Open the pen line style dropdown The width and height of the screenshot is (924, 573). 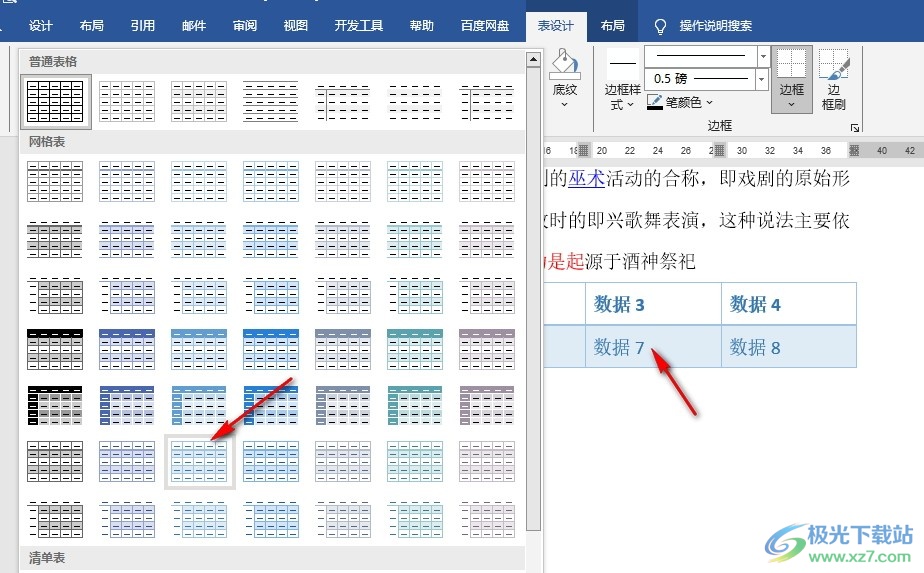pos(763,57)
